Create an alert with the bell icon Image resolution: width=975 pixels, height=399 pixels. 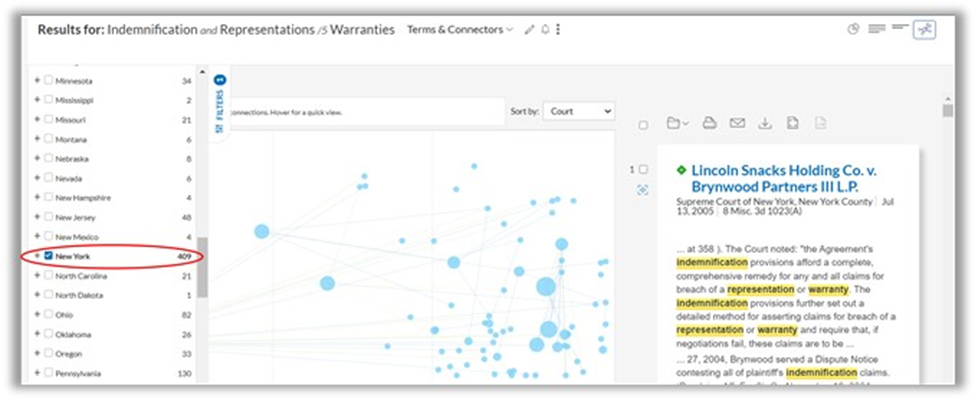click(545, 30)
